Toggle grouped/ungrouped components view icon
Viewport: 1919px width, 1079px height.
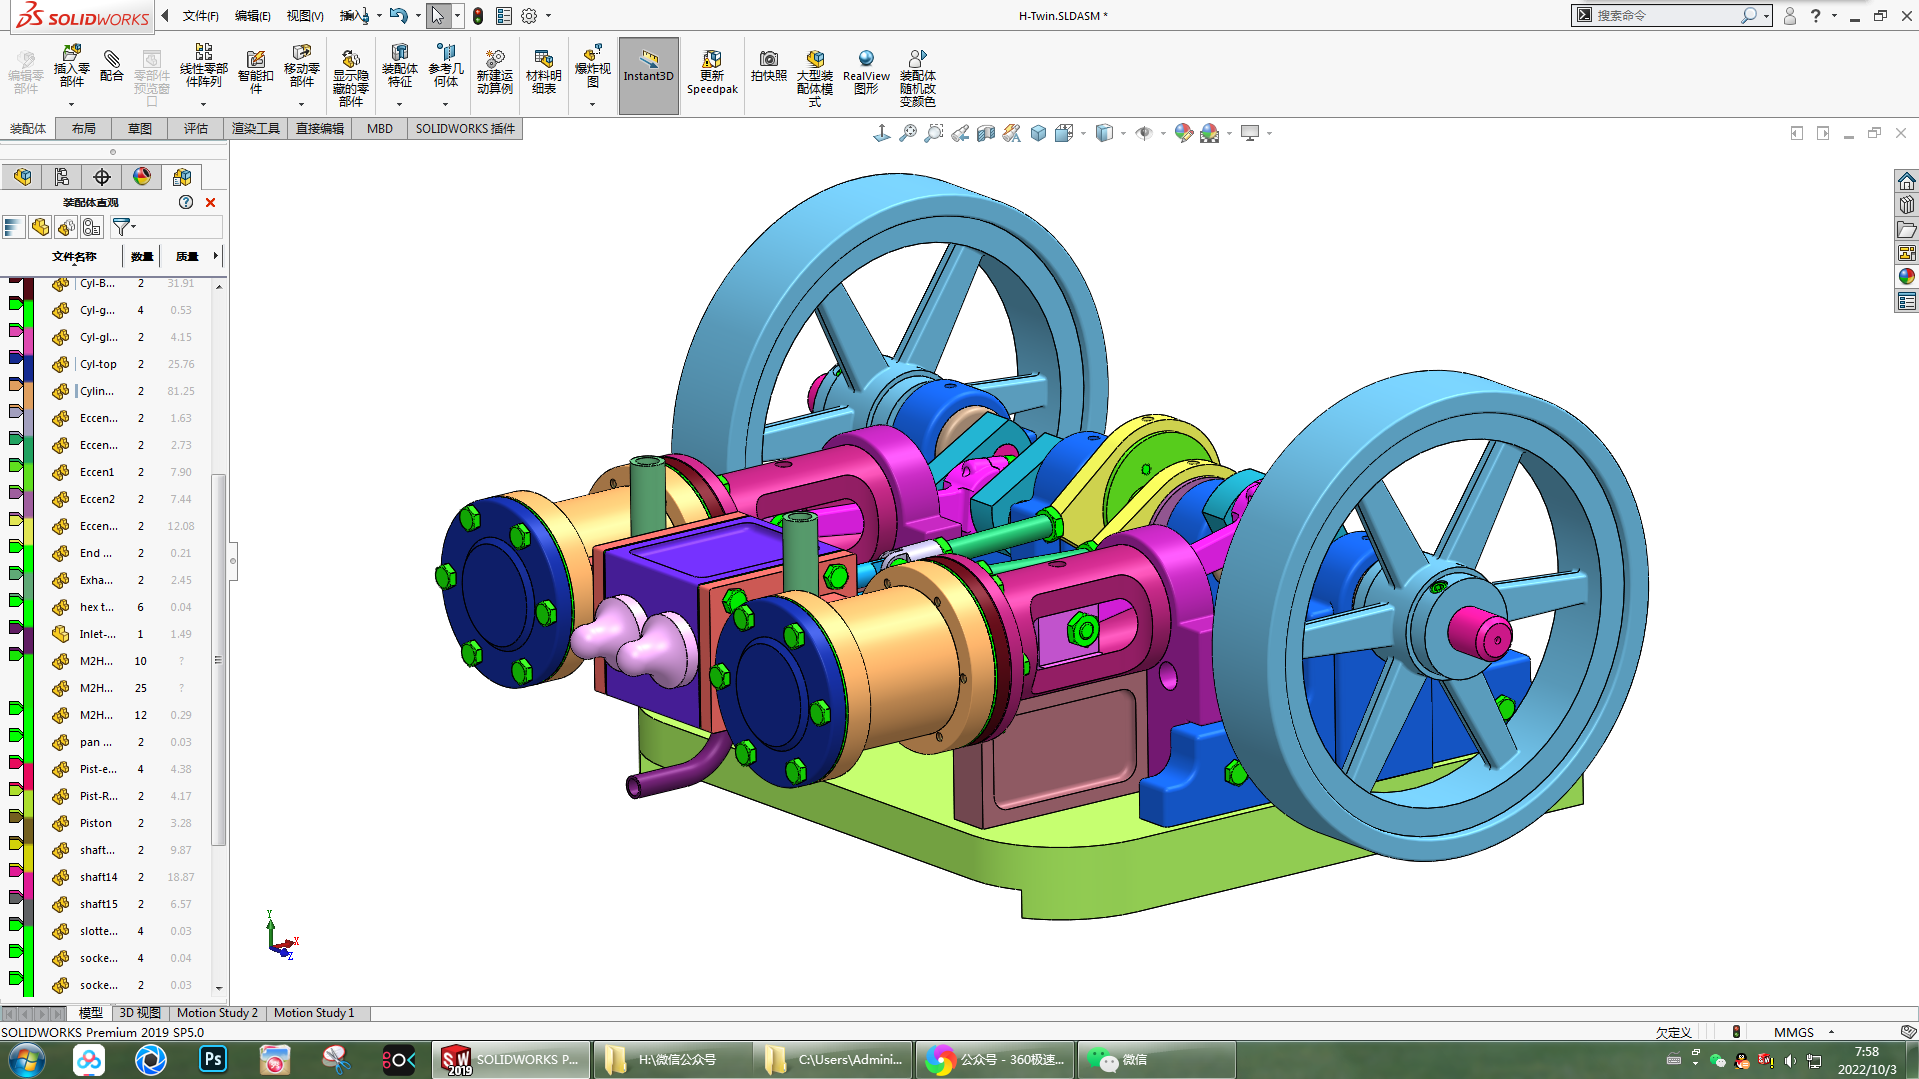(66, 227)
